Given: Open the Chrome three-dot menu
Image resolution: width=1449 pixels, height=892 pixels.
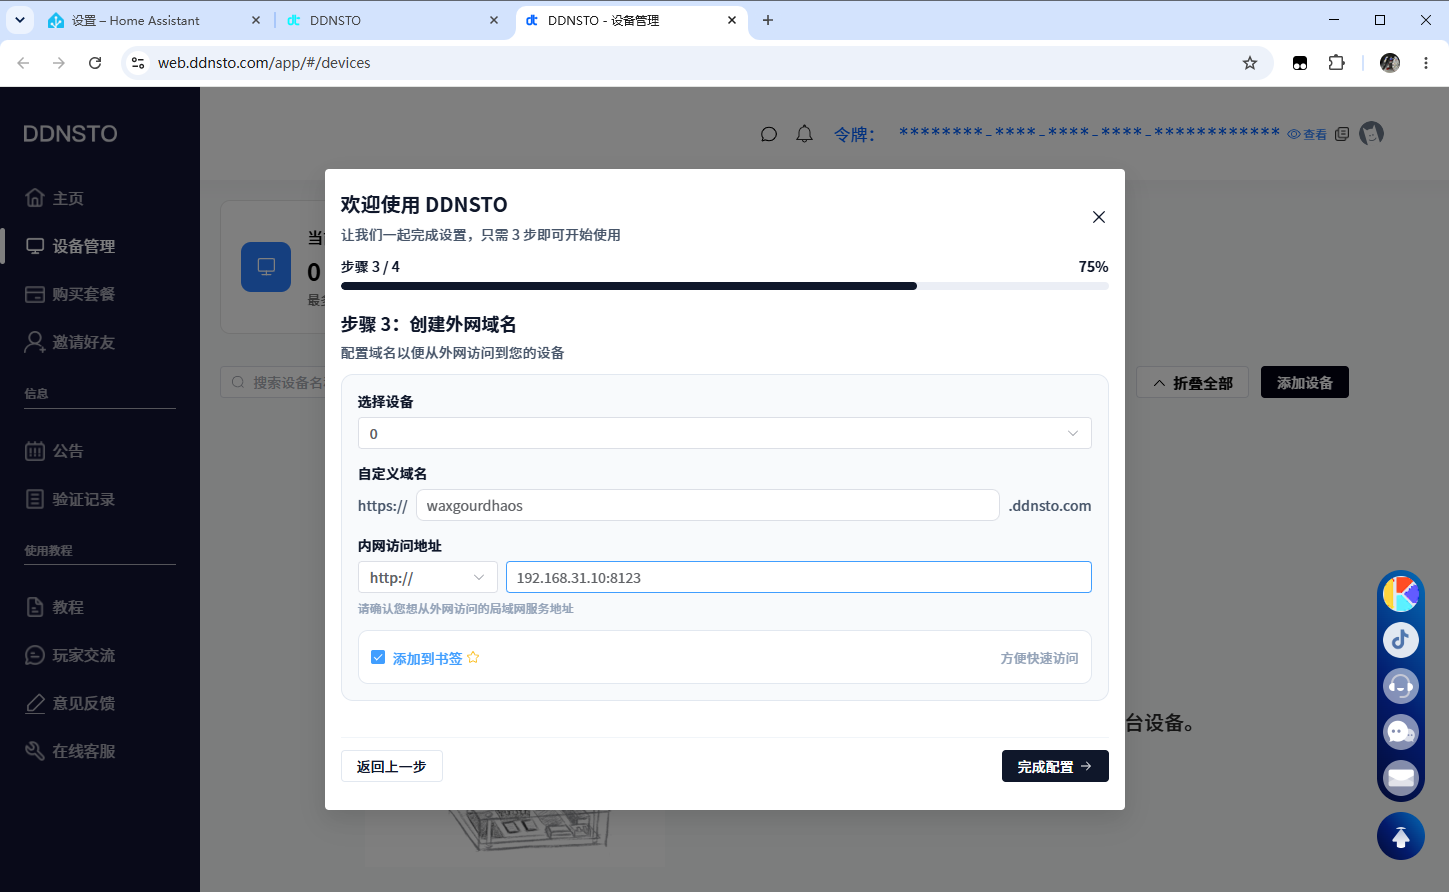Looking at the screenshot, I should coord(1426,63).
